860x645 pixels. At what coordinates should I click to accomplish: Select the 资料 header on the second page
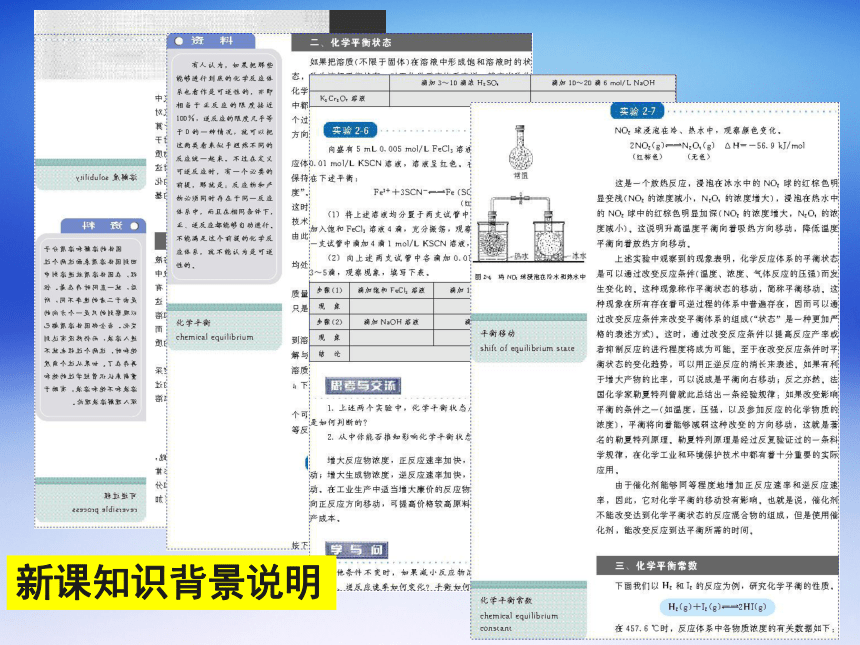pos(211,41)
